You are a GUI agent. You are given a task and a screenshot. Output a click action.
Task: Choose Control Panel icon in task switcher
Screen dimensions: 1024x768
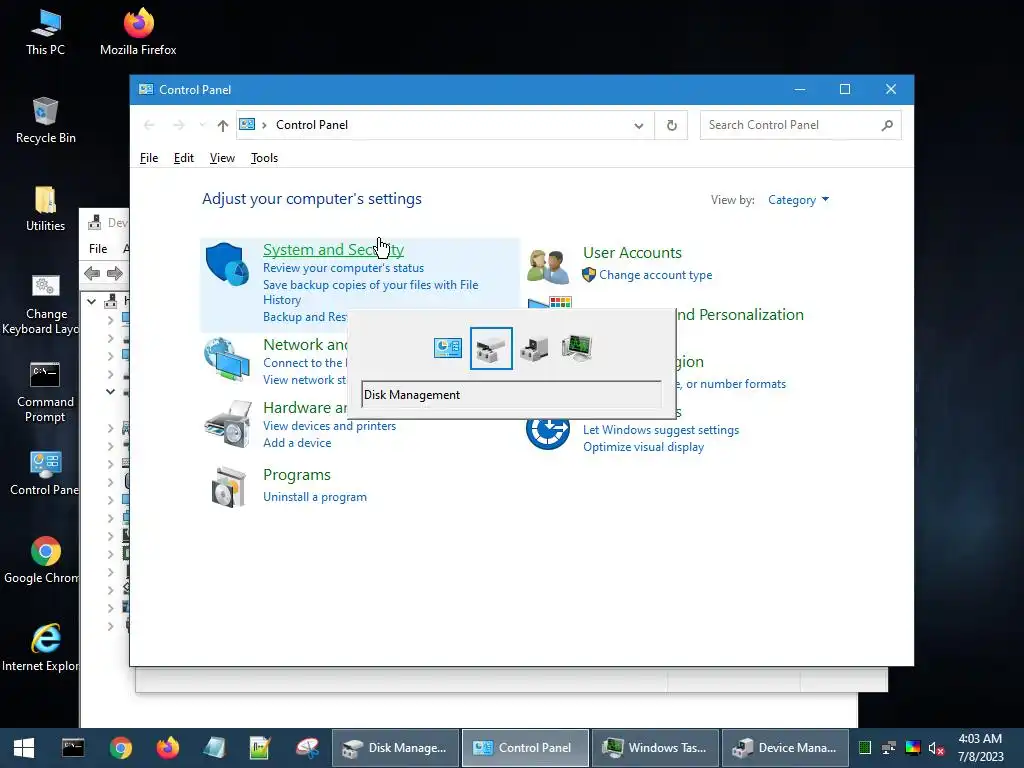(x=447, y=348)
